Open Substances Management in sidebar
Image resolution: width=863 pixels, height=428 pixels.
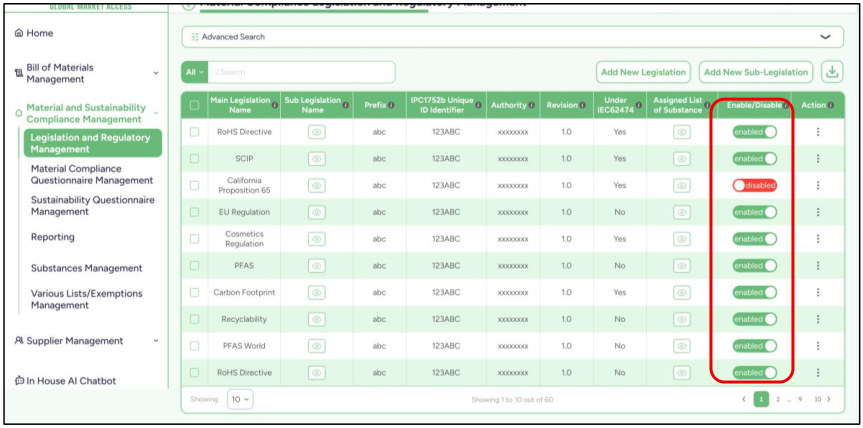86,268
